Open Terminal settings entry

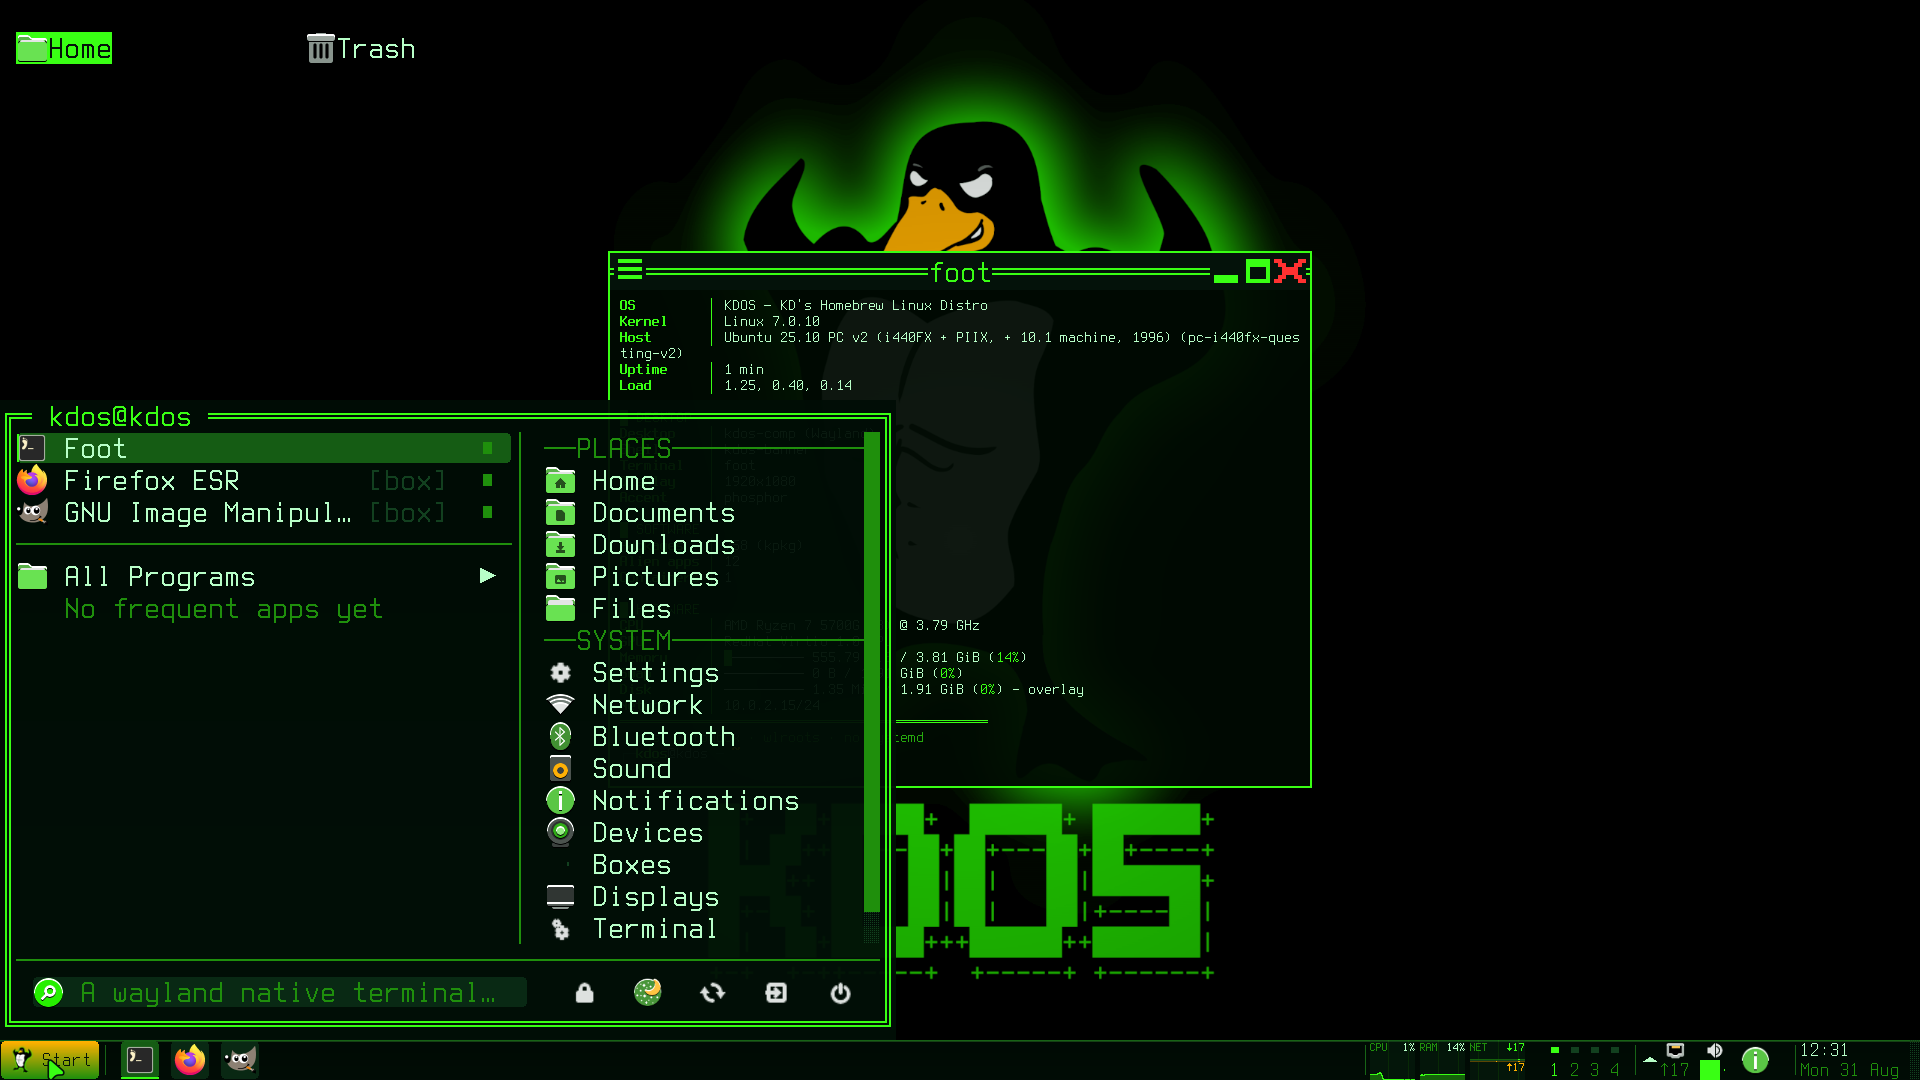click(704, 928)
